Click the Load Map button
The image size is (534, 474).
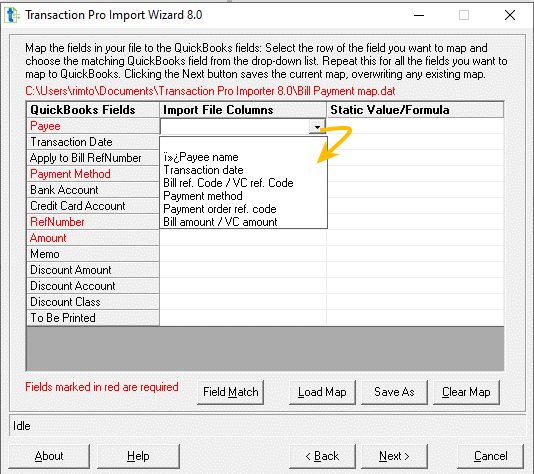[x=322, y=392]
